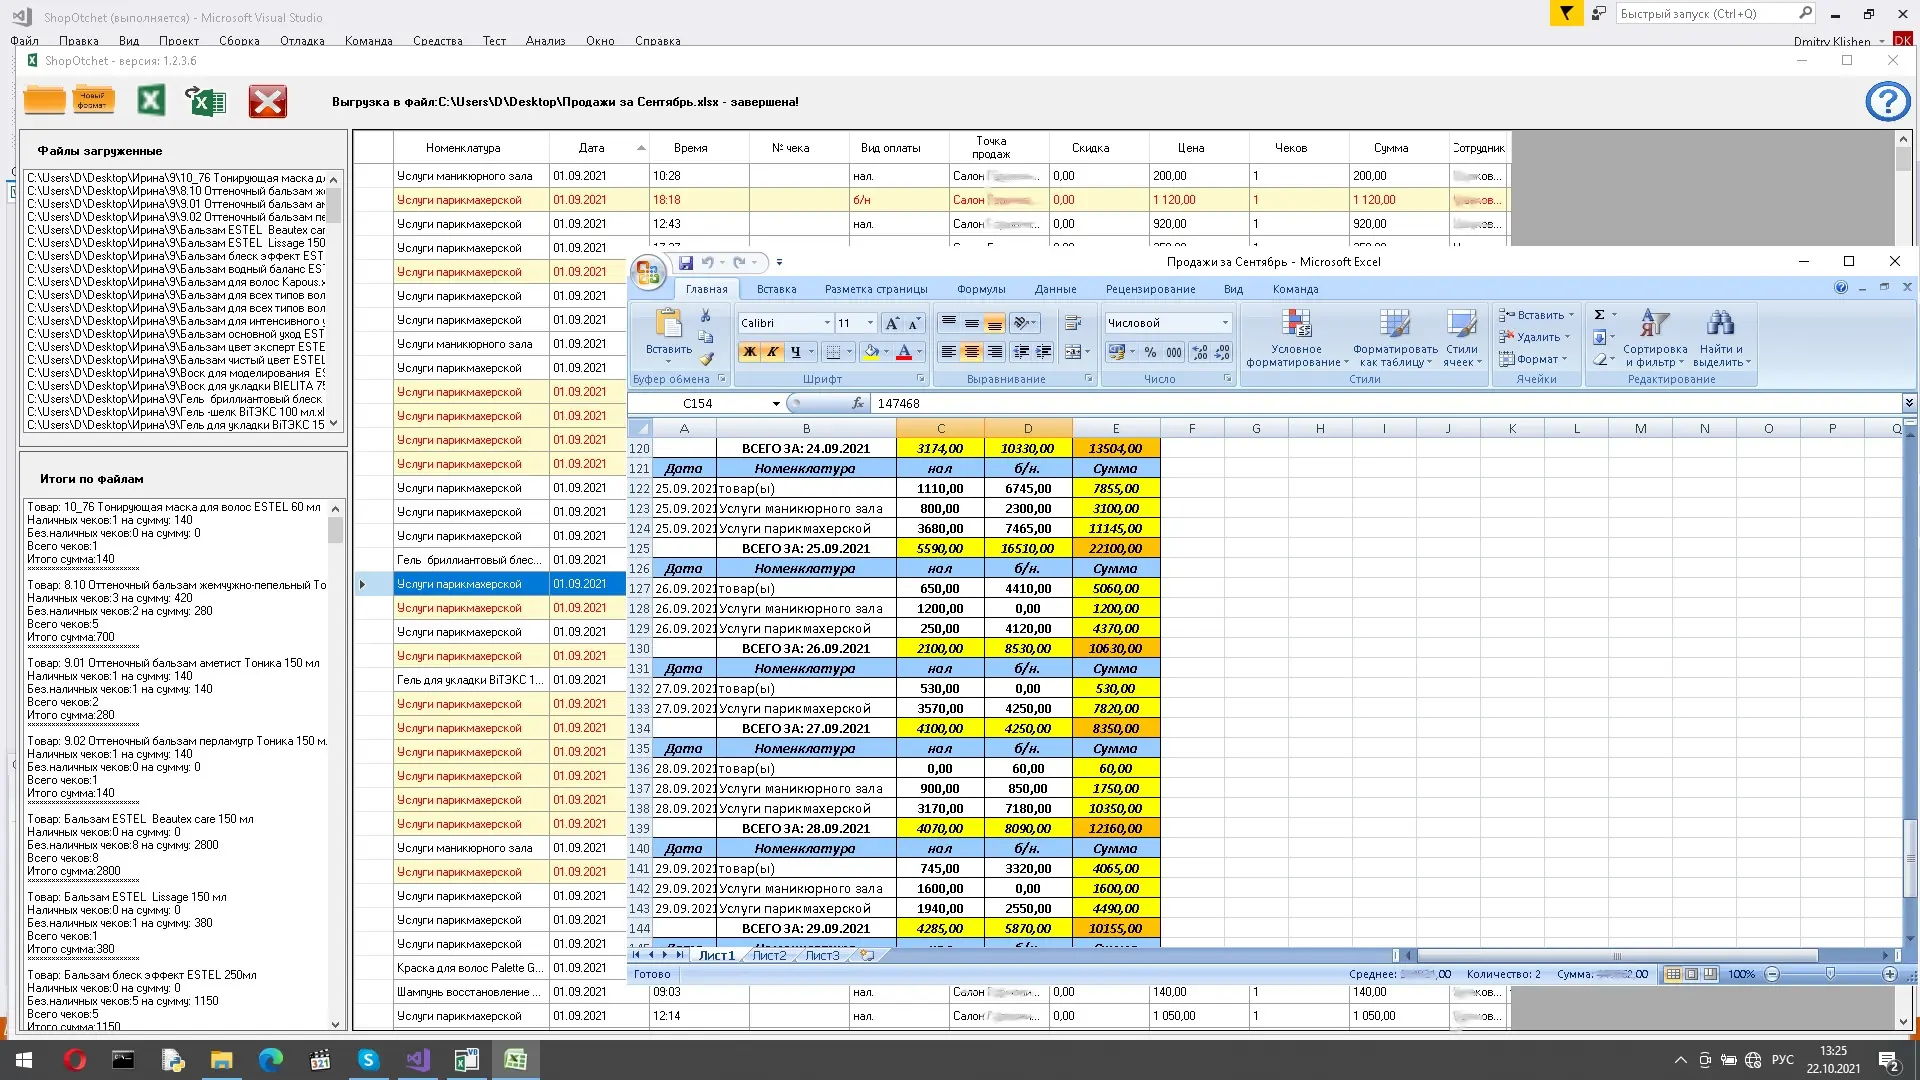The height and width of the screenshot is (1080, 1920).
Task: Expand the cell Name Box dropdown arrow
Action: tap(776, 404)
